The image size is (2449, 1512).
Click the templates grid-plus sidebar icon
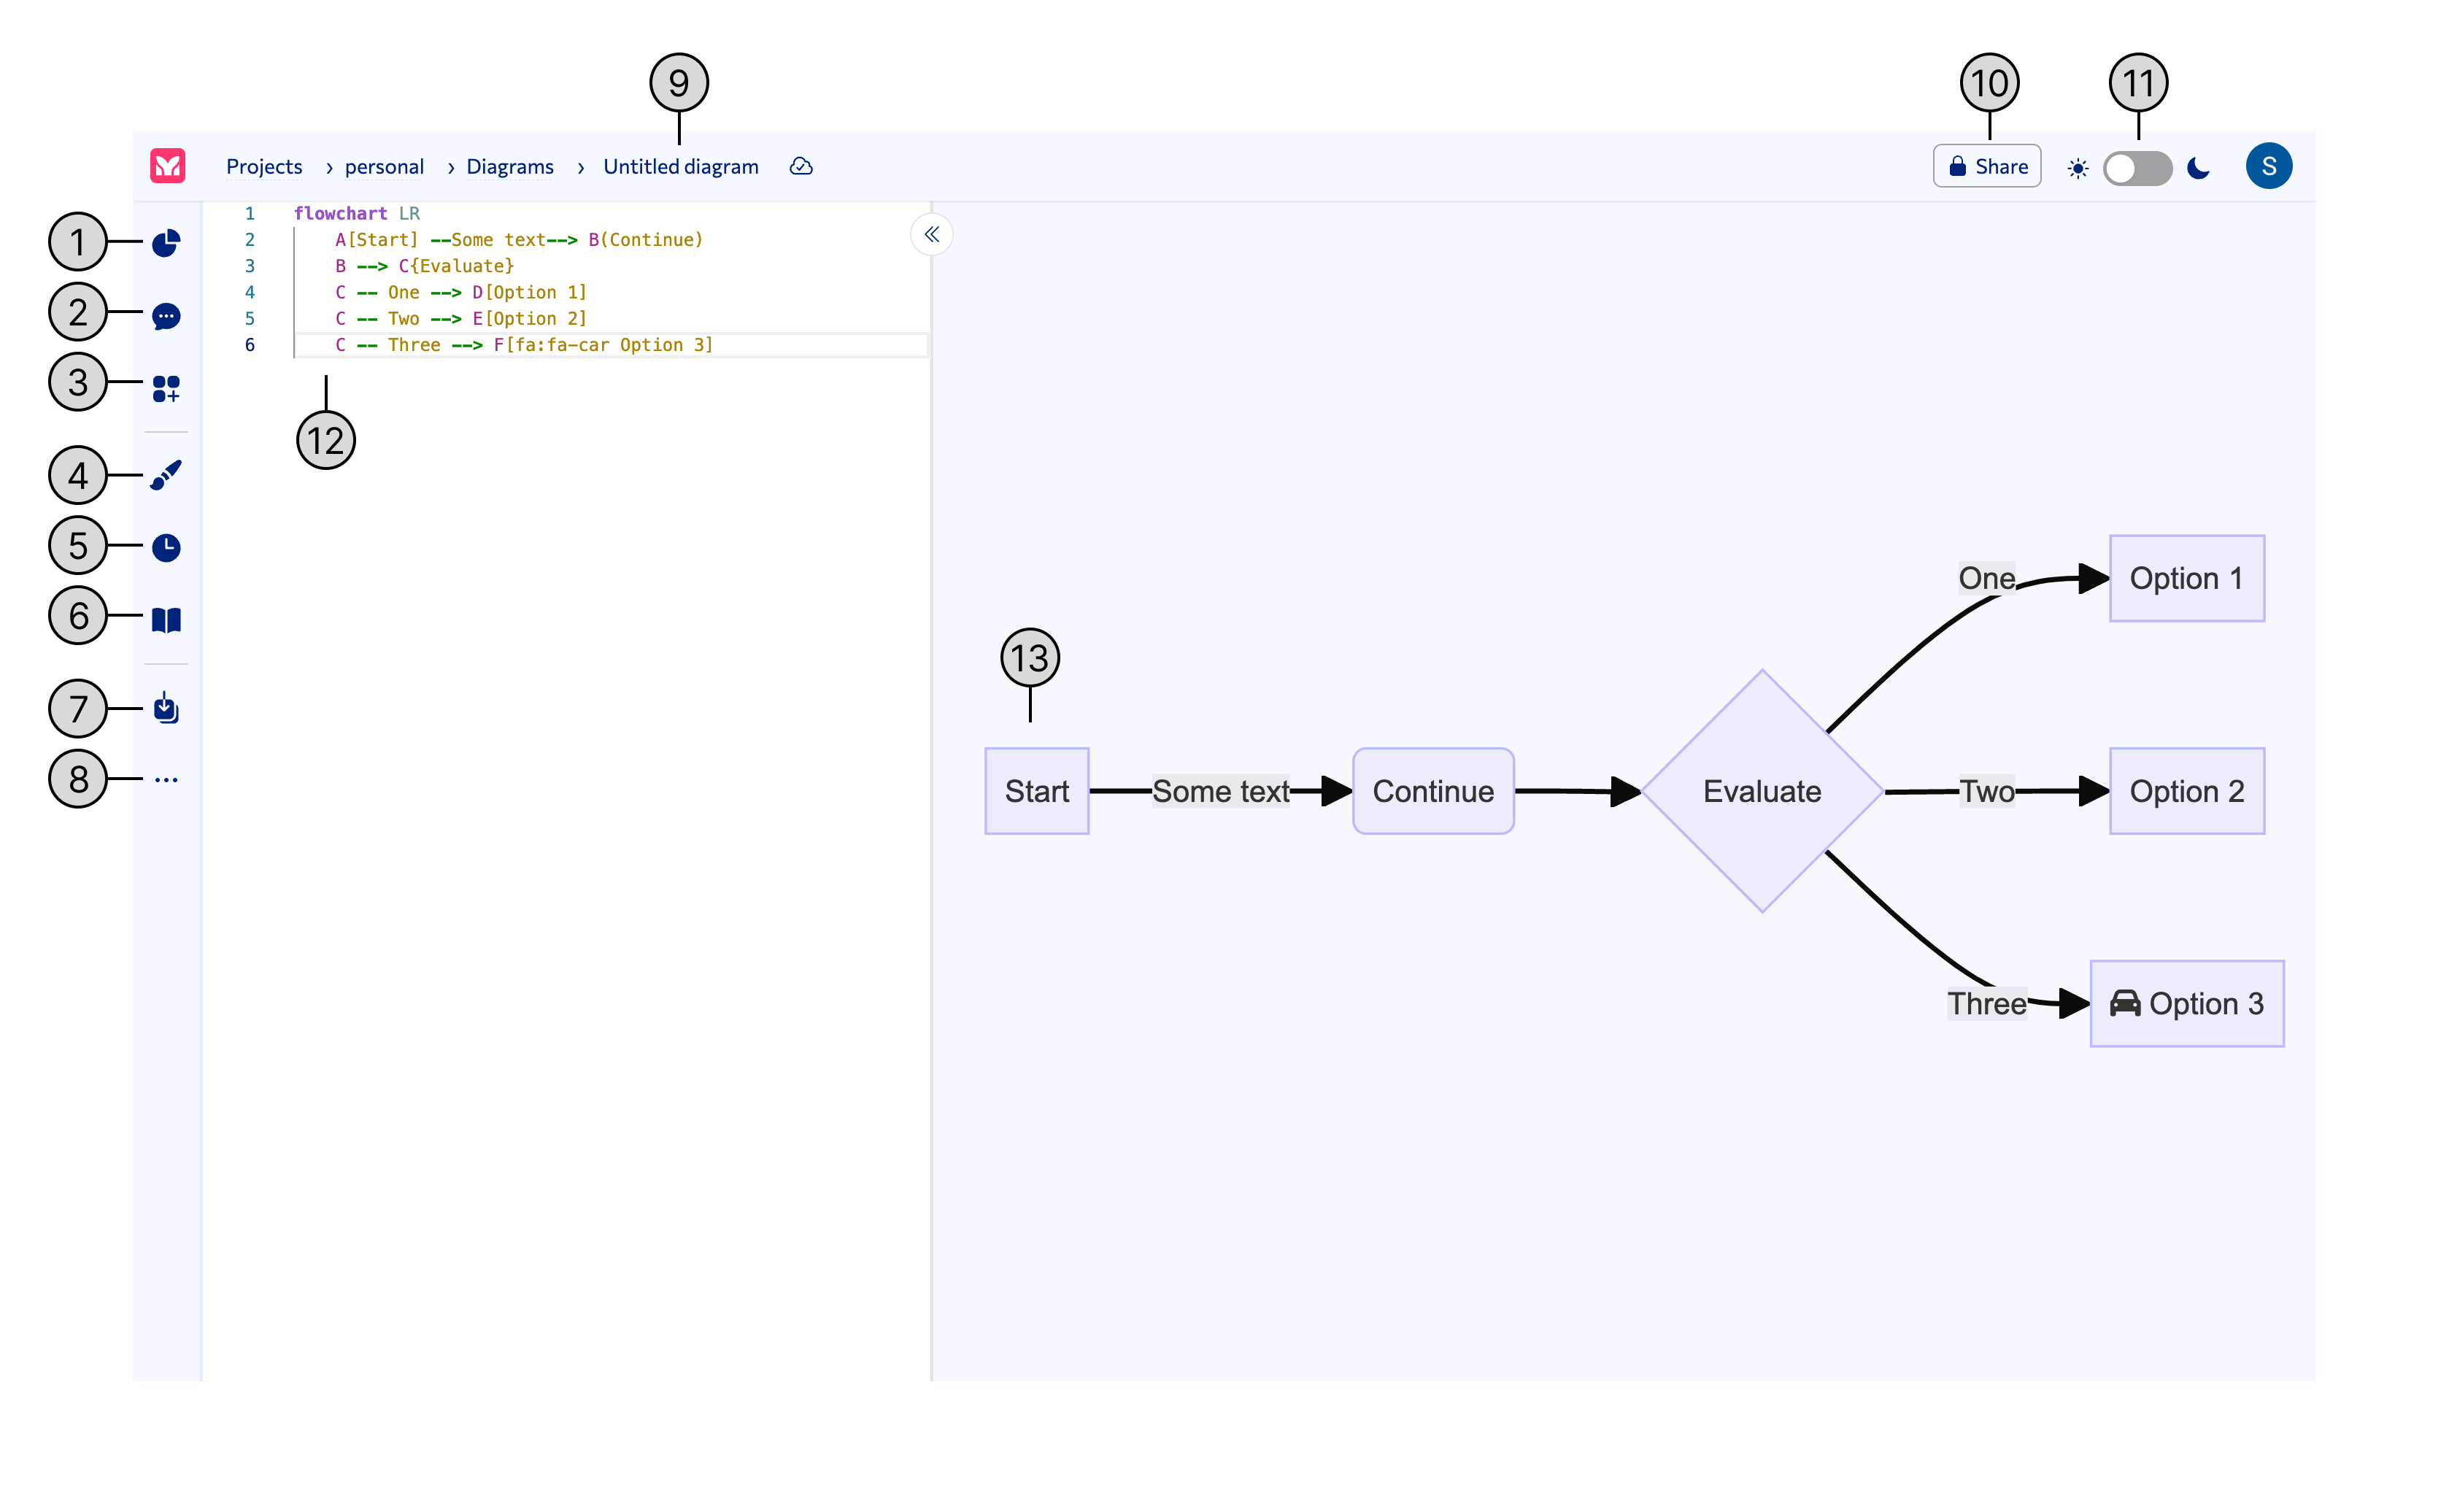(166, 388)
